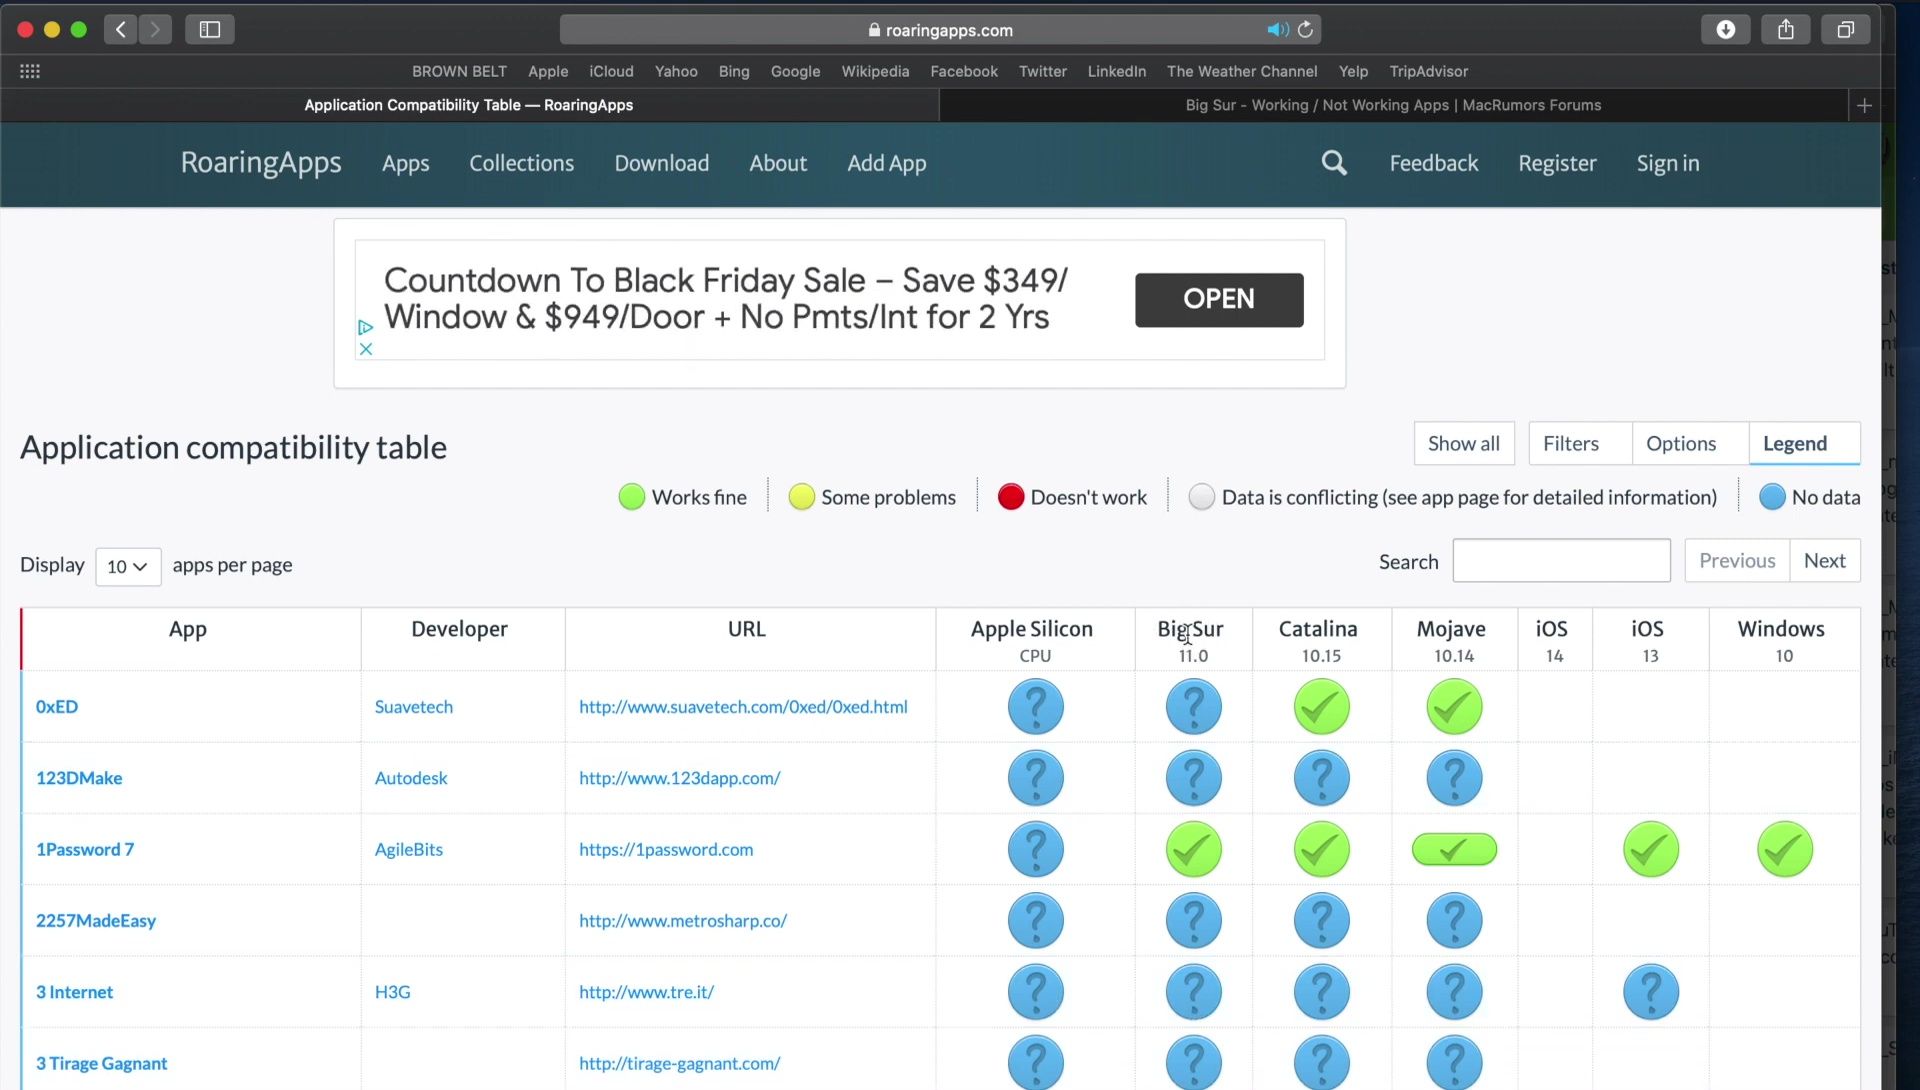Open Collections in the nav bar
The width and height of the screenshot is (1920, 1090).
click(521, 163)
